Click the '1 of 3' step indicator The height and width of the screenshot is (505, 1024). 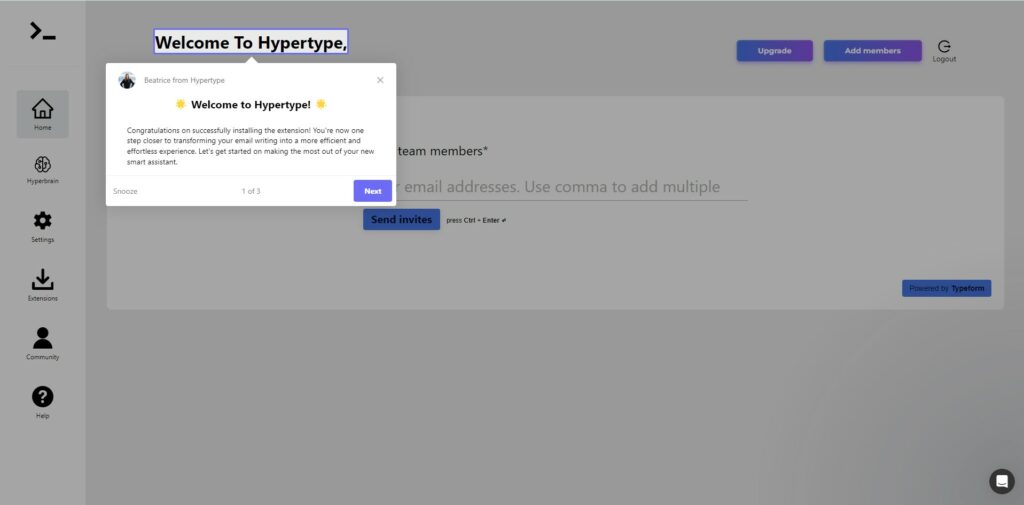point(251,191)
